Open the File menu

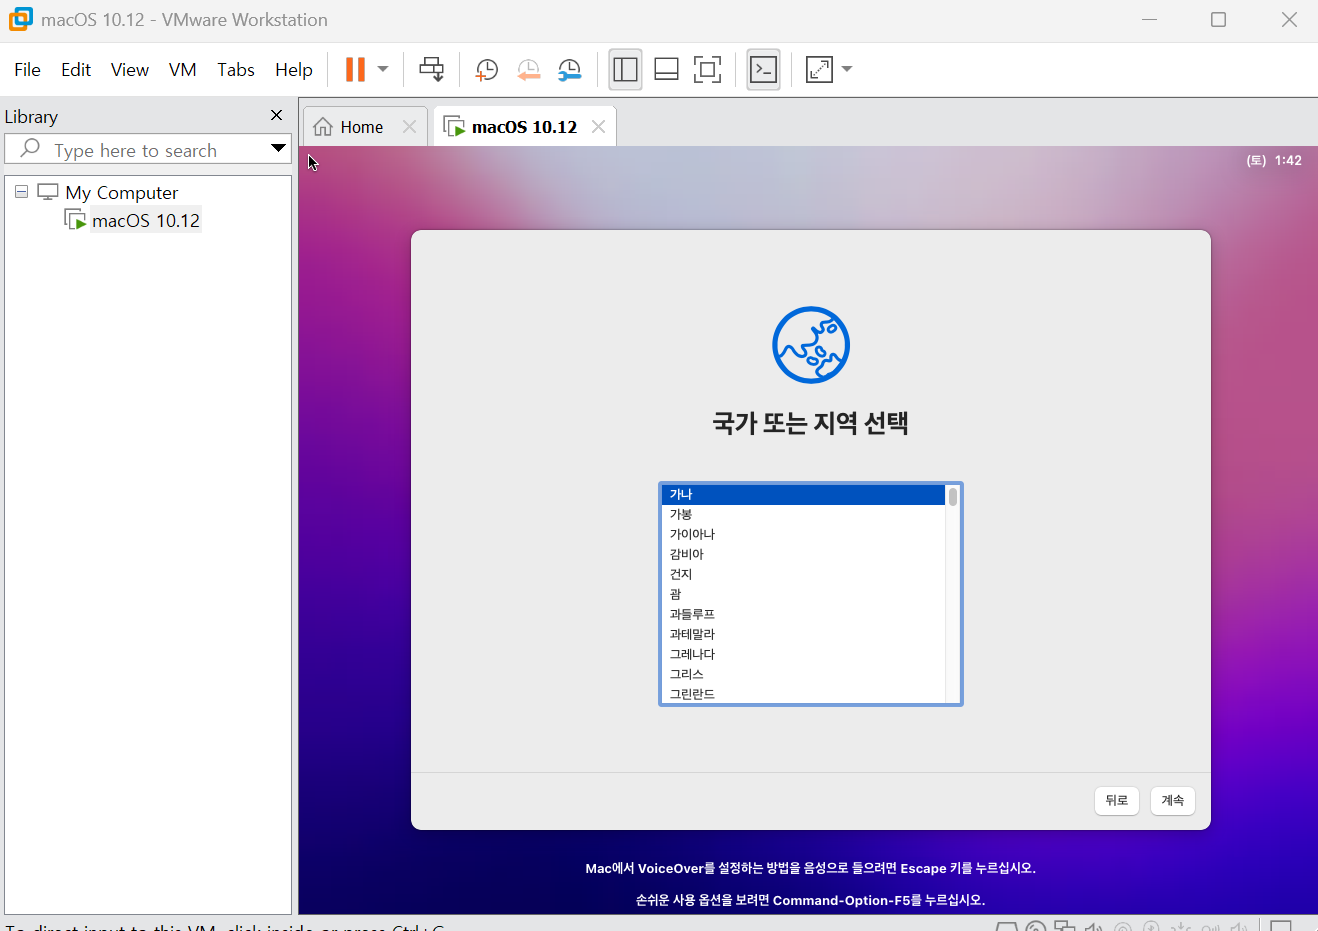[x=27, y=69]
